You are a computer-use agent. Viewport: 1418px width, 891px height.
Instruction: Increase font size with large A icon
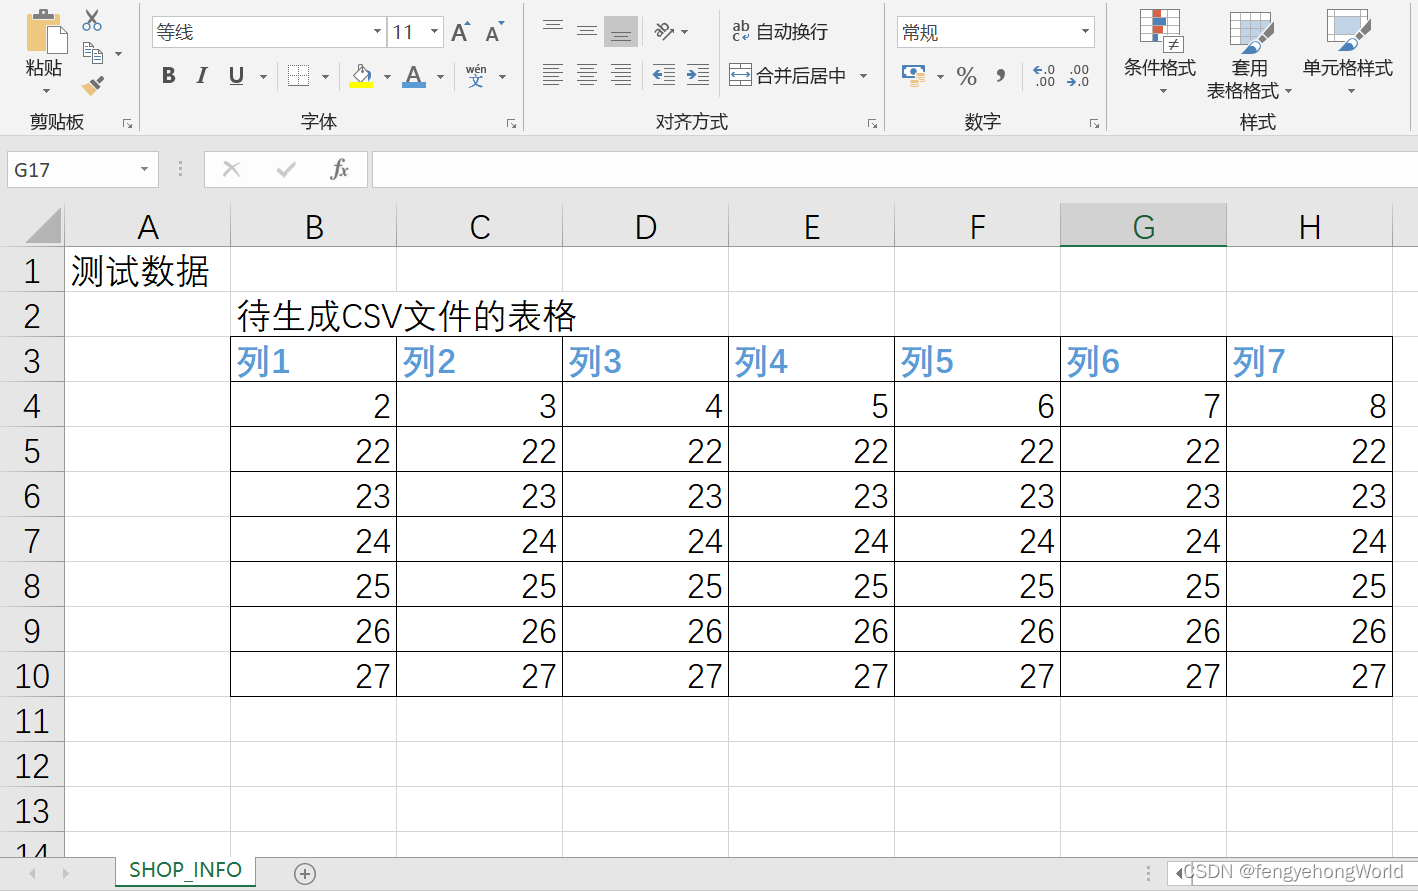[460, 32]
